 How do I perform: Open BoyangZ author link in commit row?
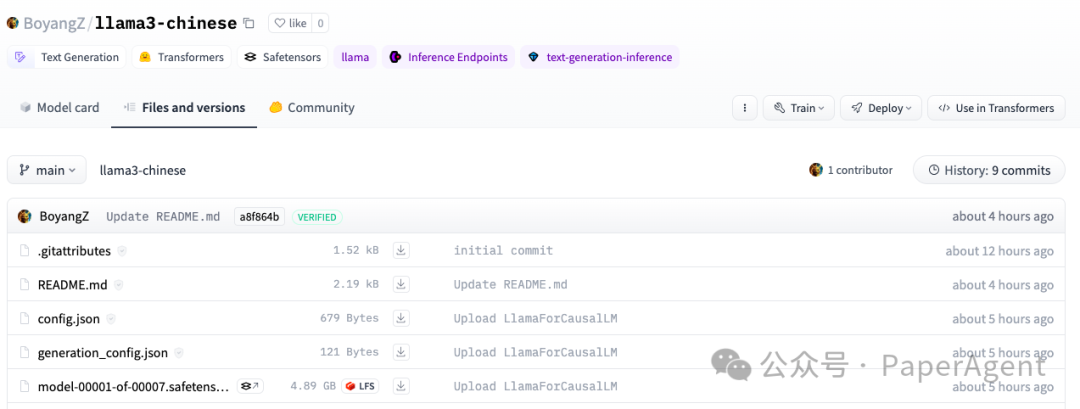click(64, 216)
